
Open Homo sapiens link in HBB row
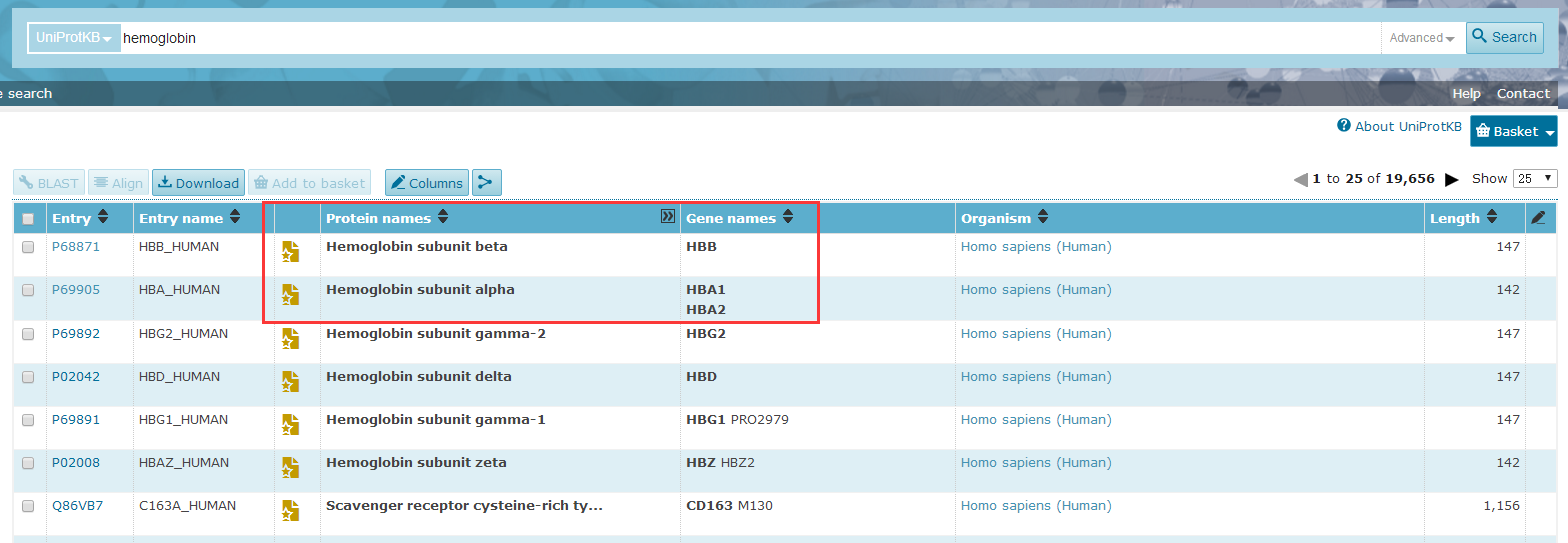point(1036,246)
